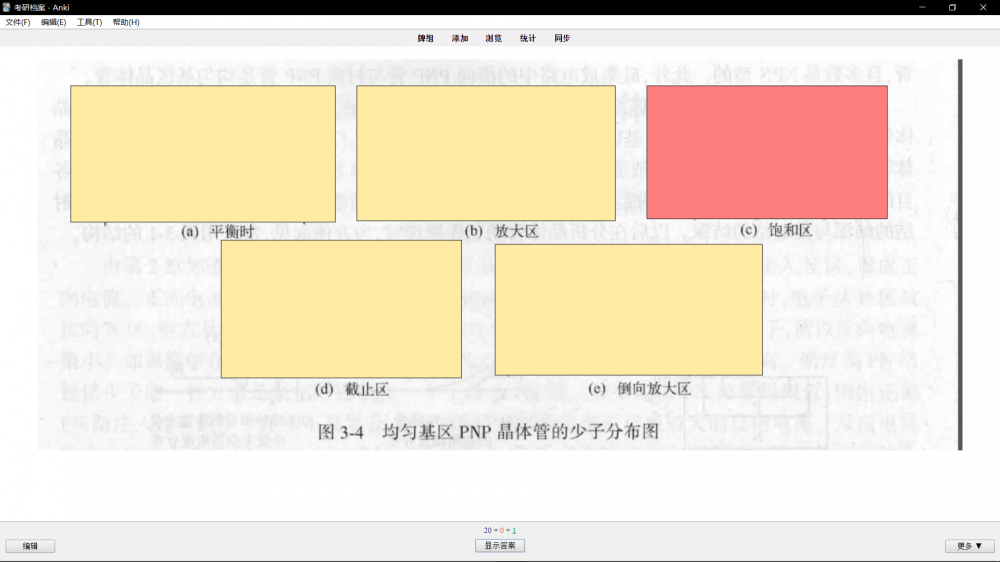
Task: Open the 更多 dropdown menu
Action: (969, 546)
